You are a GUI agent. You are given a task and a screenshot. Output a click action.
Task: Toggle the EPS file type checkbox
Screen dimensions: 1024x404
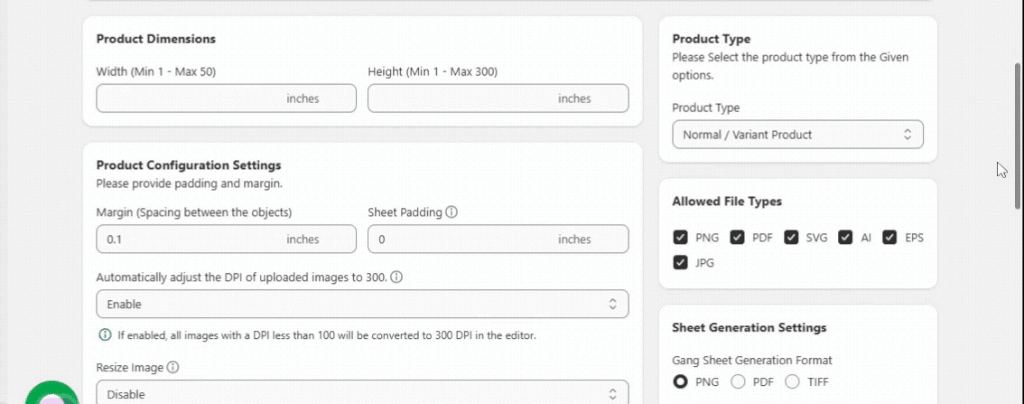[890, 238]
